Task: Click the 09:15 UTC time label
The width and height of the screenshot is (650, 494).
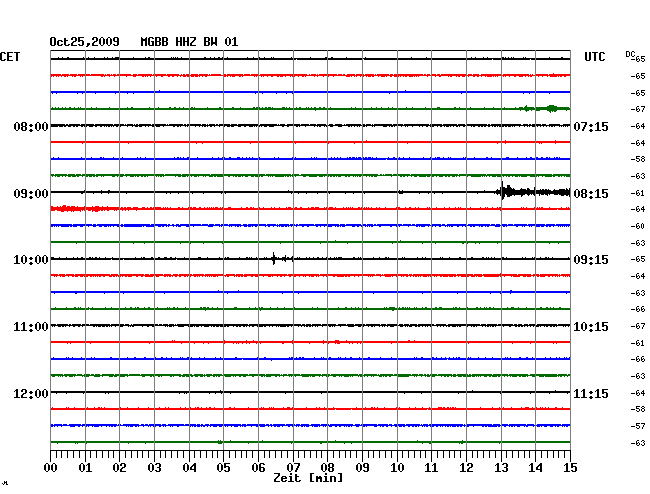Action: click(591, 260)
